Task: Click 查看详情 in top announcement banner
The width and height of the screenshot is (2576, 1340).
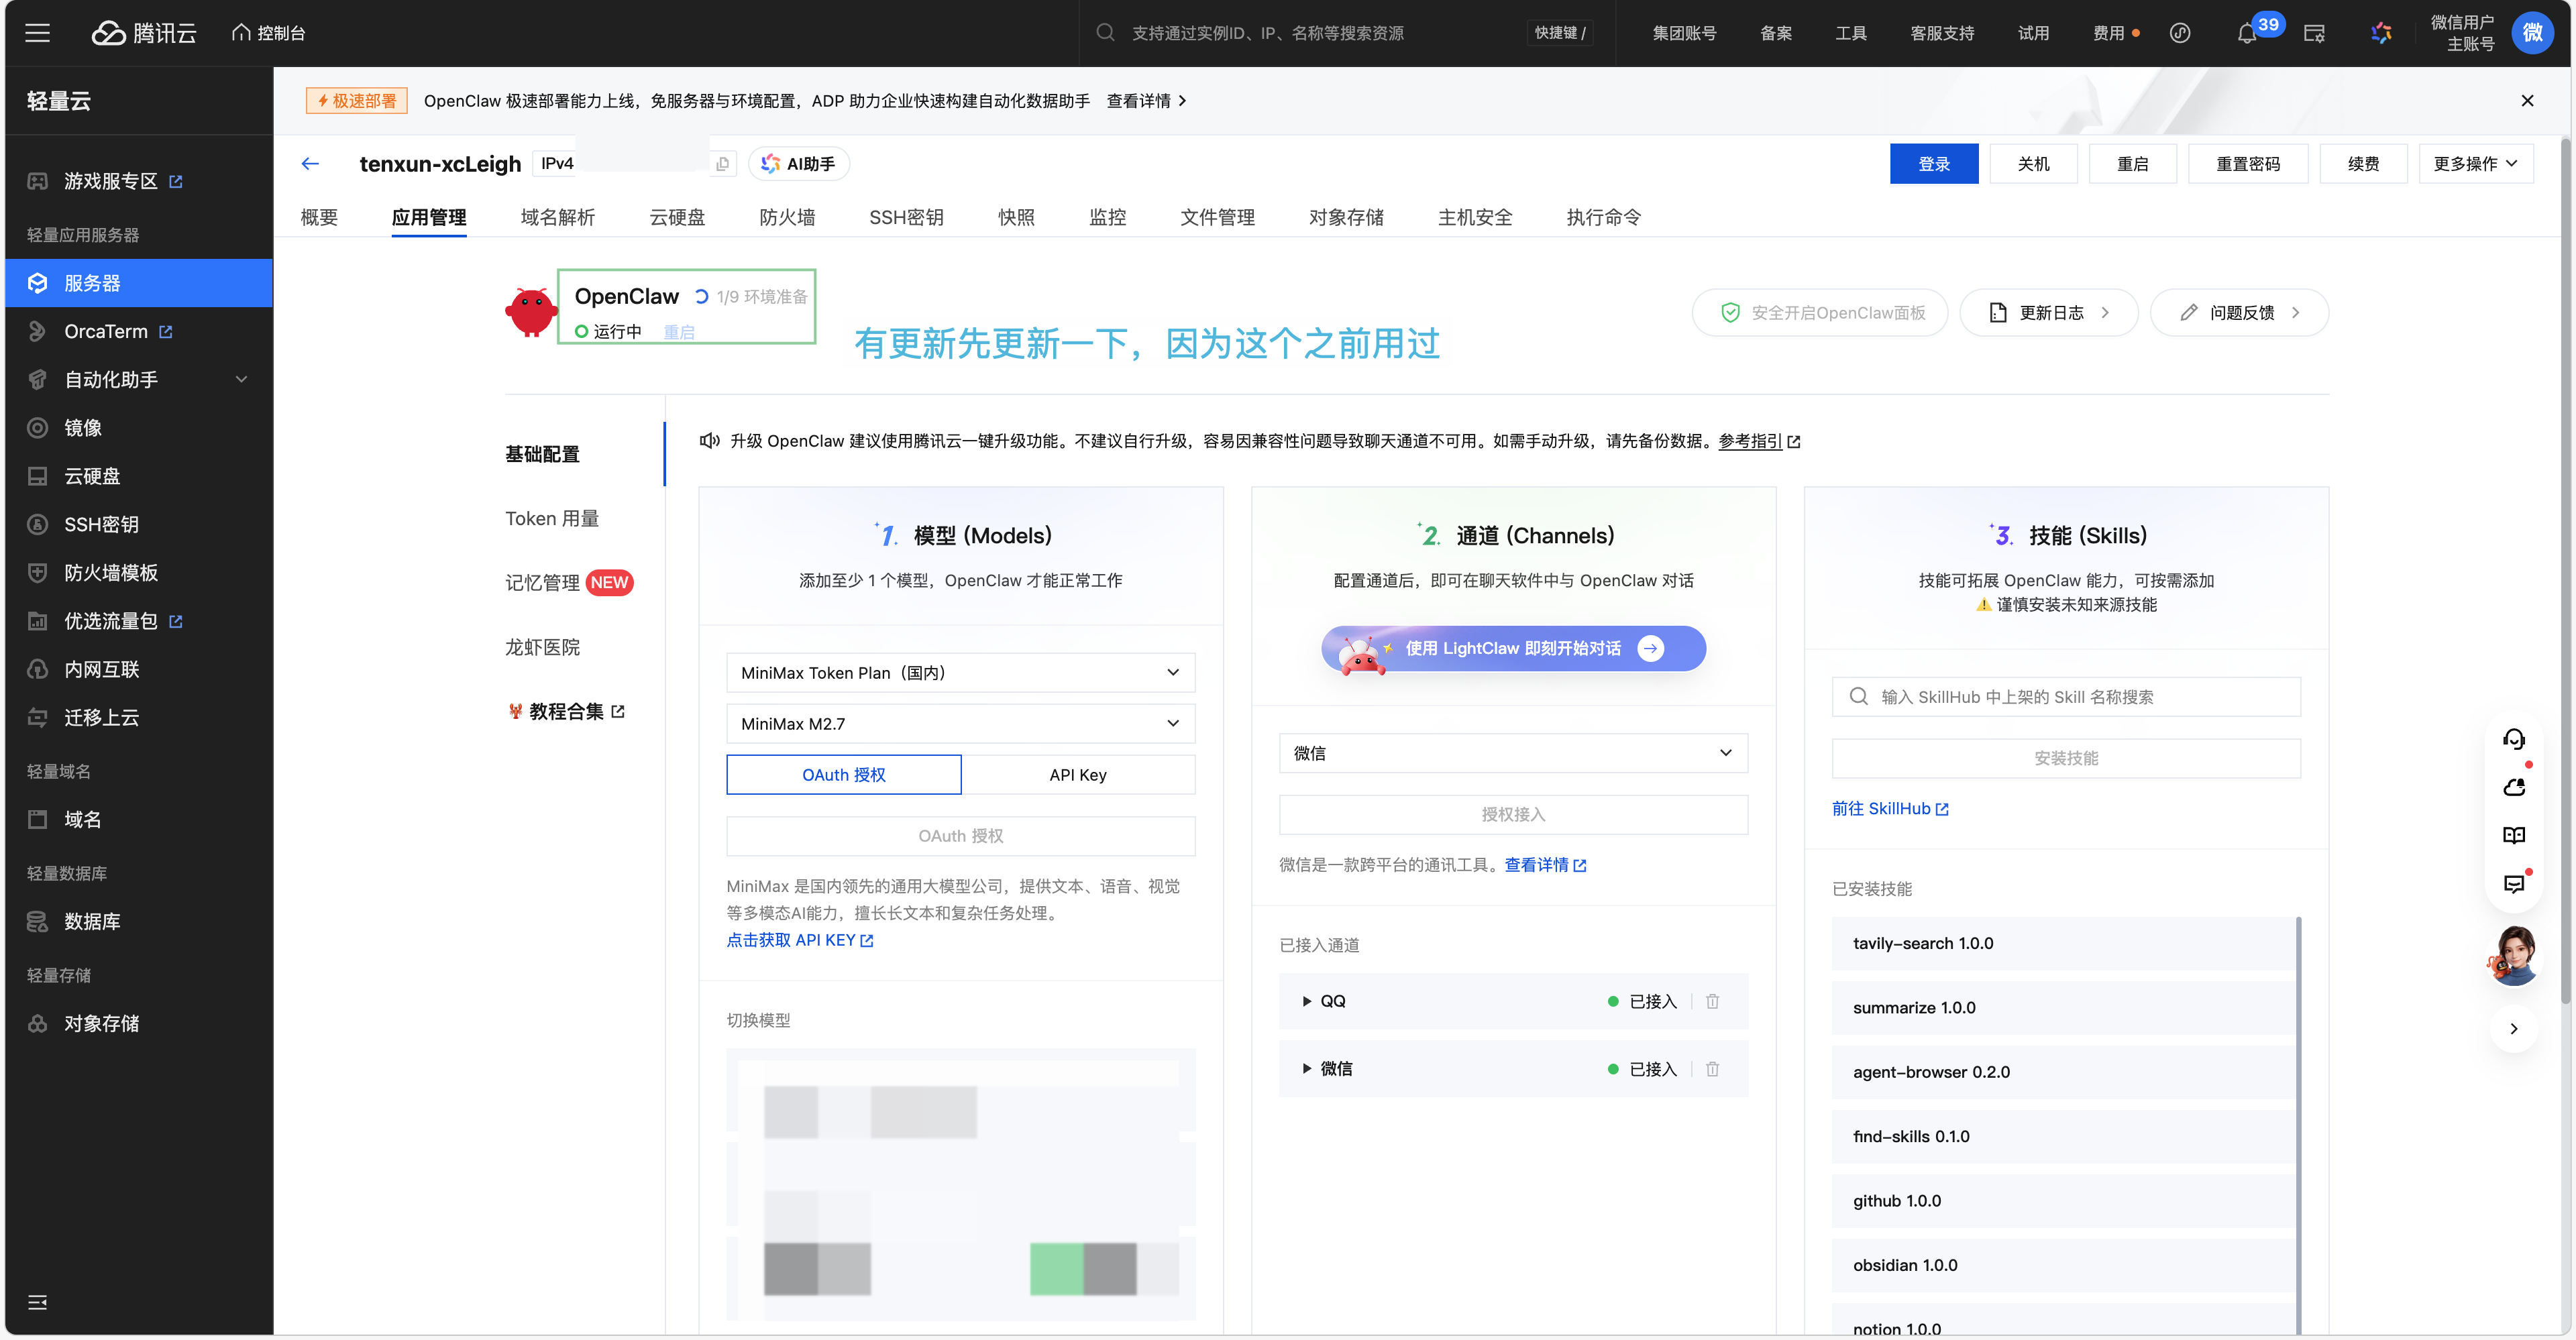Action: click(x=1146, y=101)
